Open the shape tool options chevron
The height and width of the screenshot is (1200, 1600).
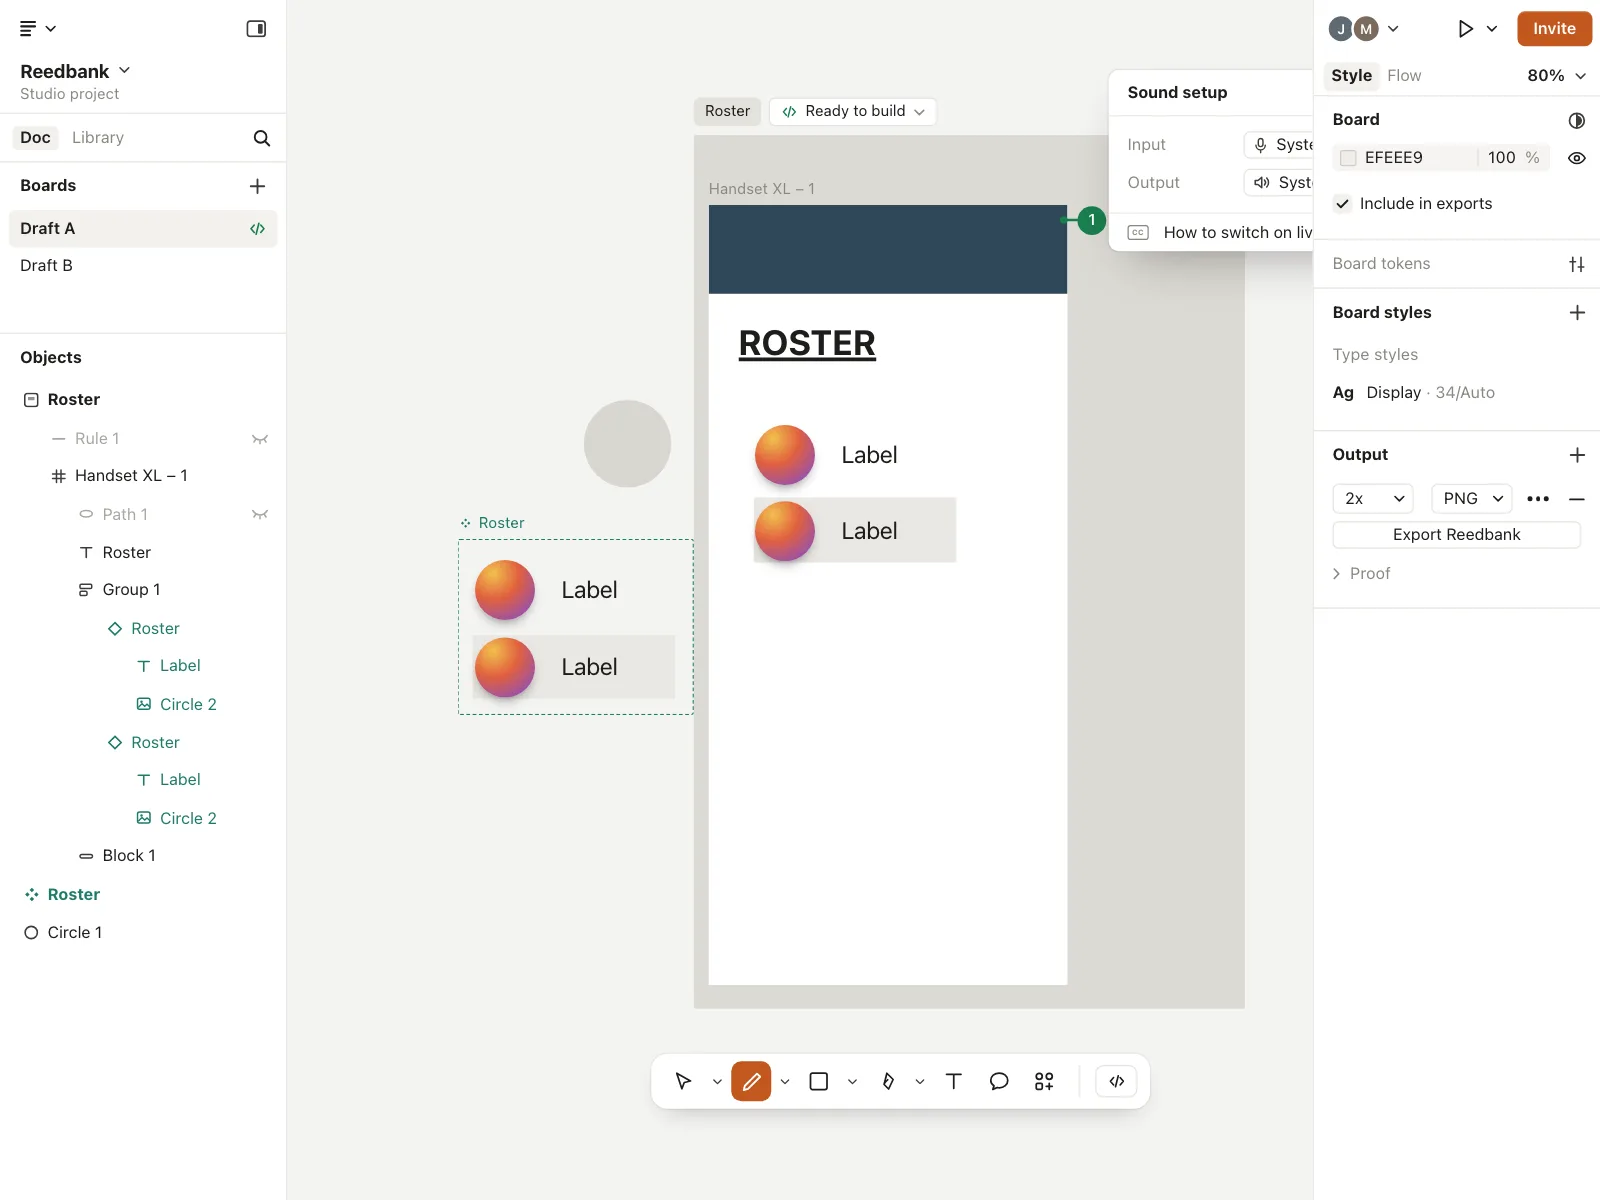click(852, 1082)
